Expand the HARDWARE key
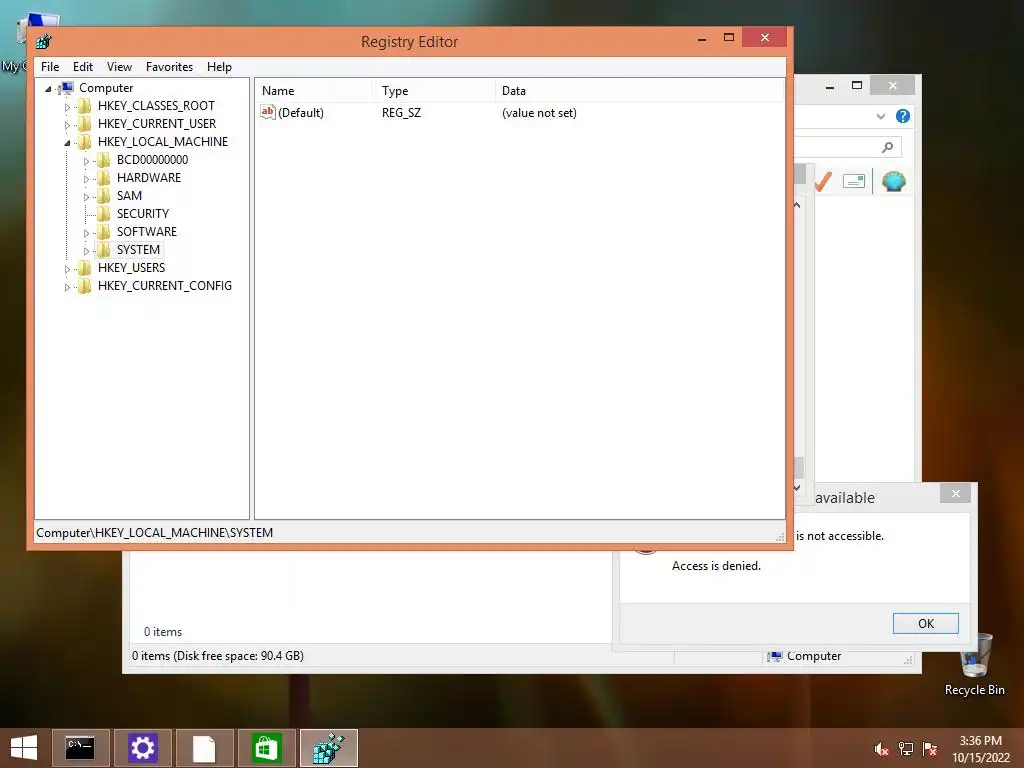 coord(86,178)
